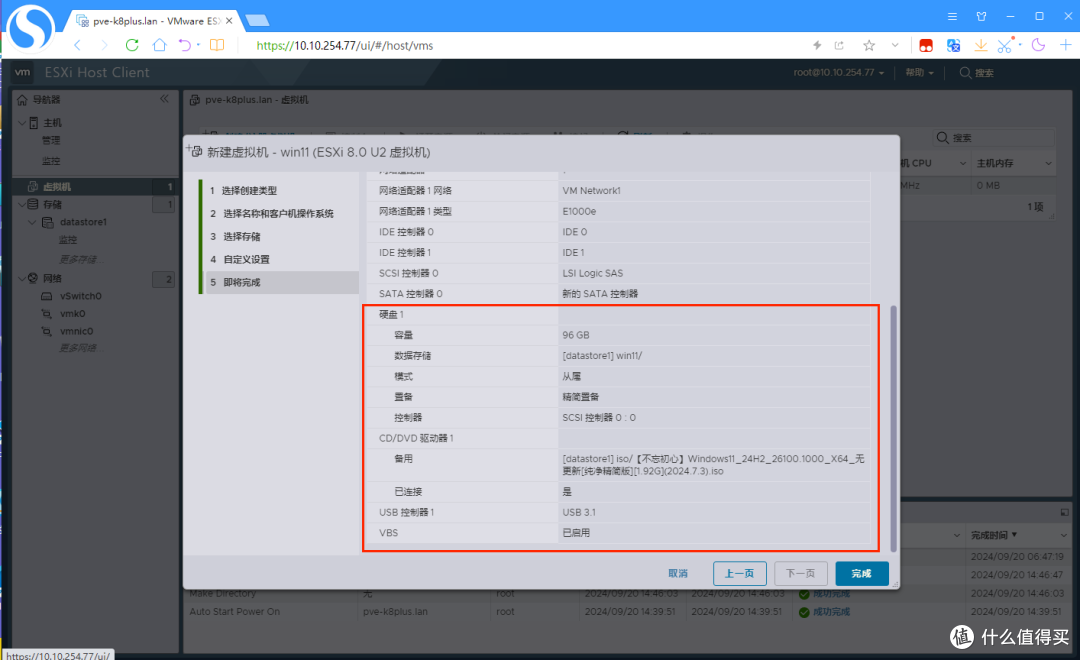This screenshot has height=660, width=1080.
Task: Bookmark page with star icon
Action: point(869,45)
